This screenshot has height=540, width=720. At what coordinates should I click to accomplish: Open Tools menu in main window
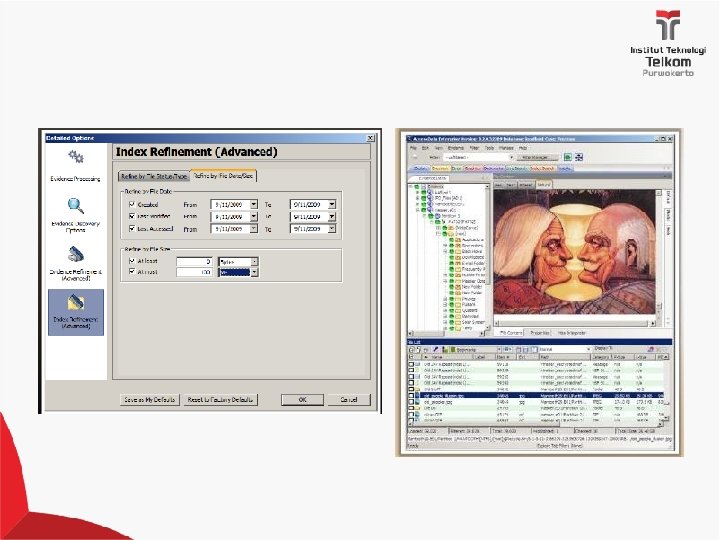tap(489, 148)
